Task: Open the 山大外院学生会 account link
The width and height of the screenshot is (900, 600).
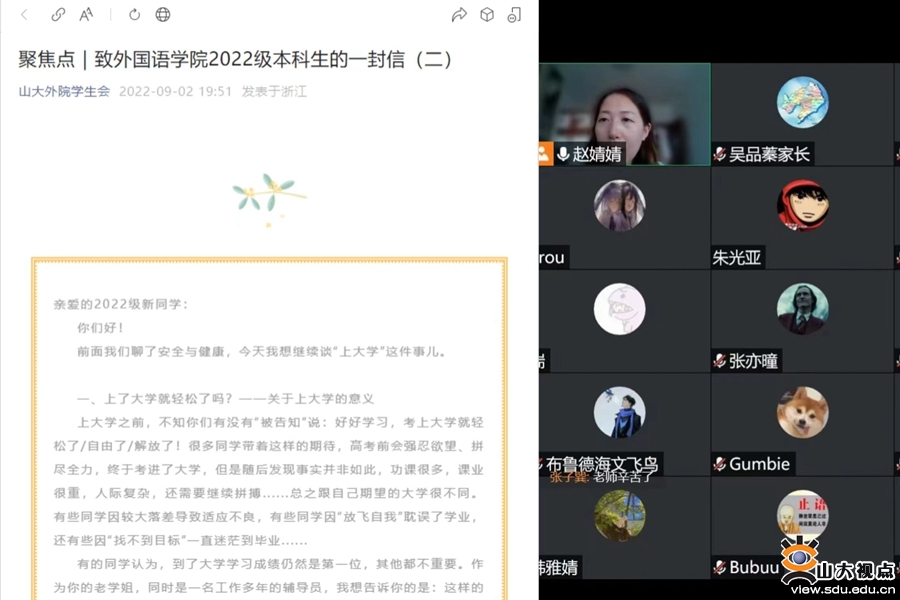Action: [64, 91]
